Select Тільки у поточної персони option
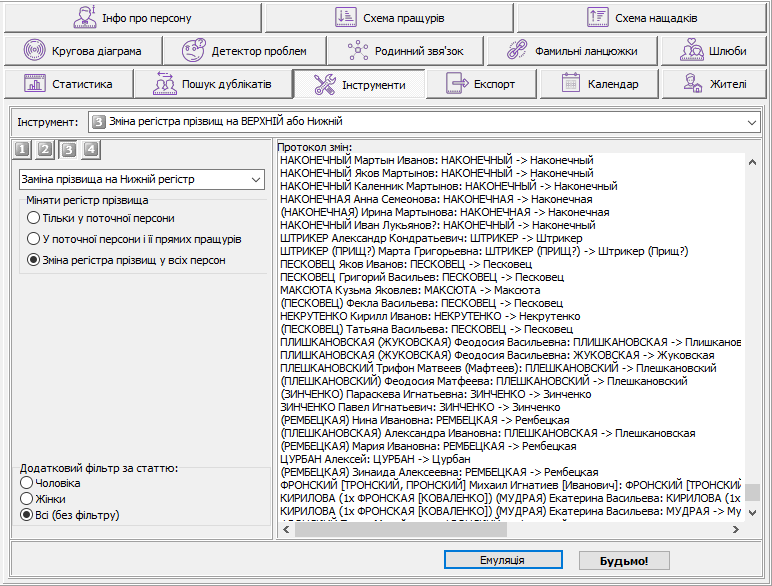This screenshot has width=772, height=586. point(34,218)
